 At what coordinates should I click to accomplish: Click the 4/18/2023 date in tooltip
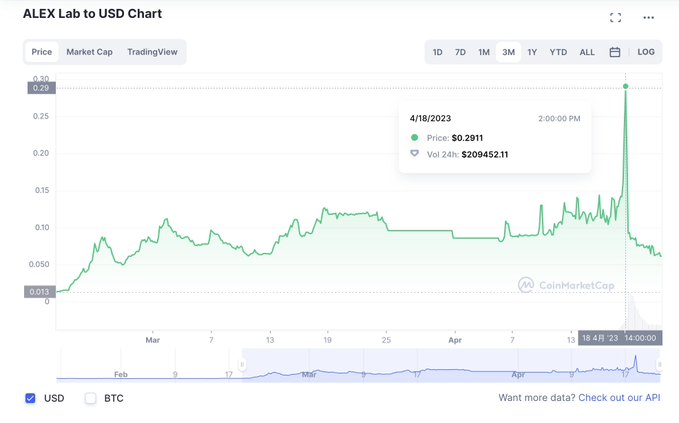[430, 118]
